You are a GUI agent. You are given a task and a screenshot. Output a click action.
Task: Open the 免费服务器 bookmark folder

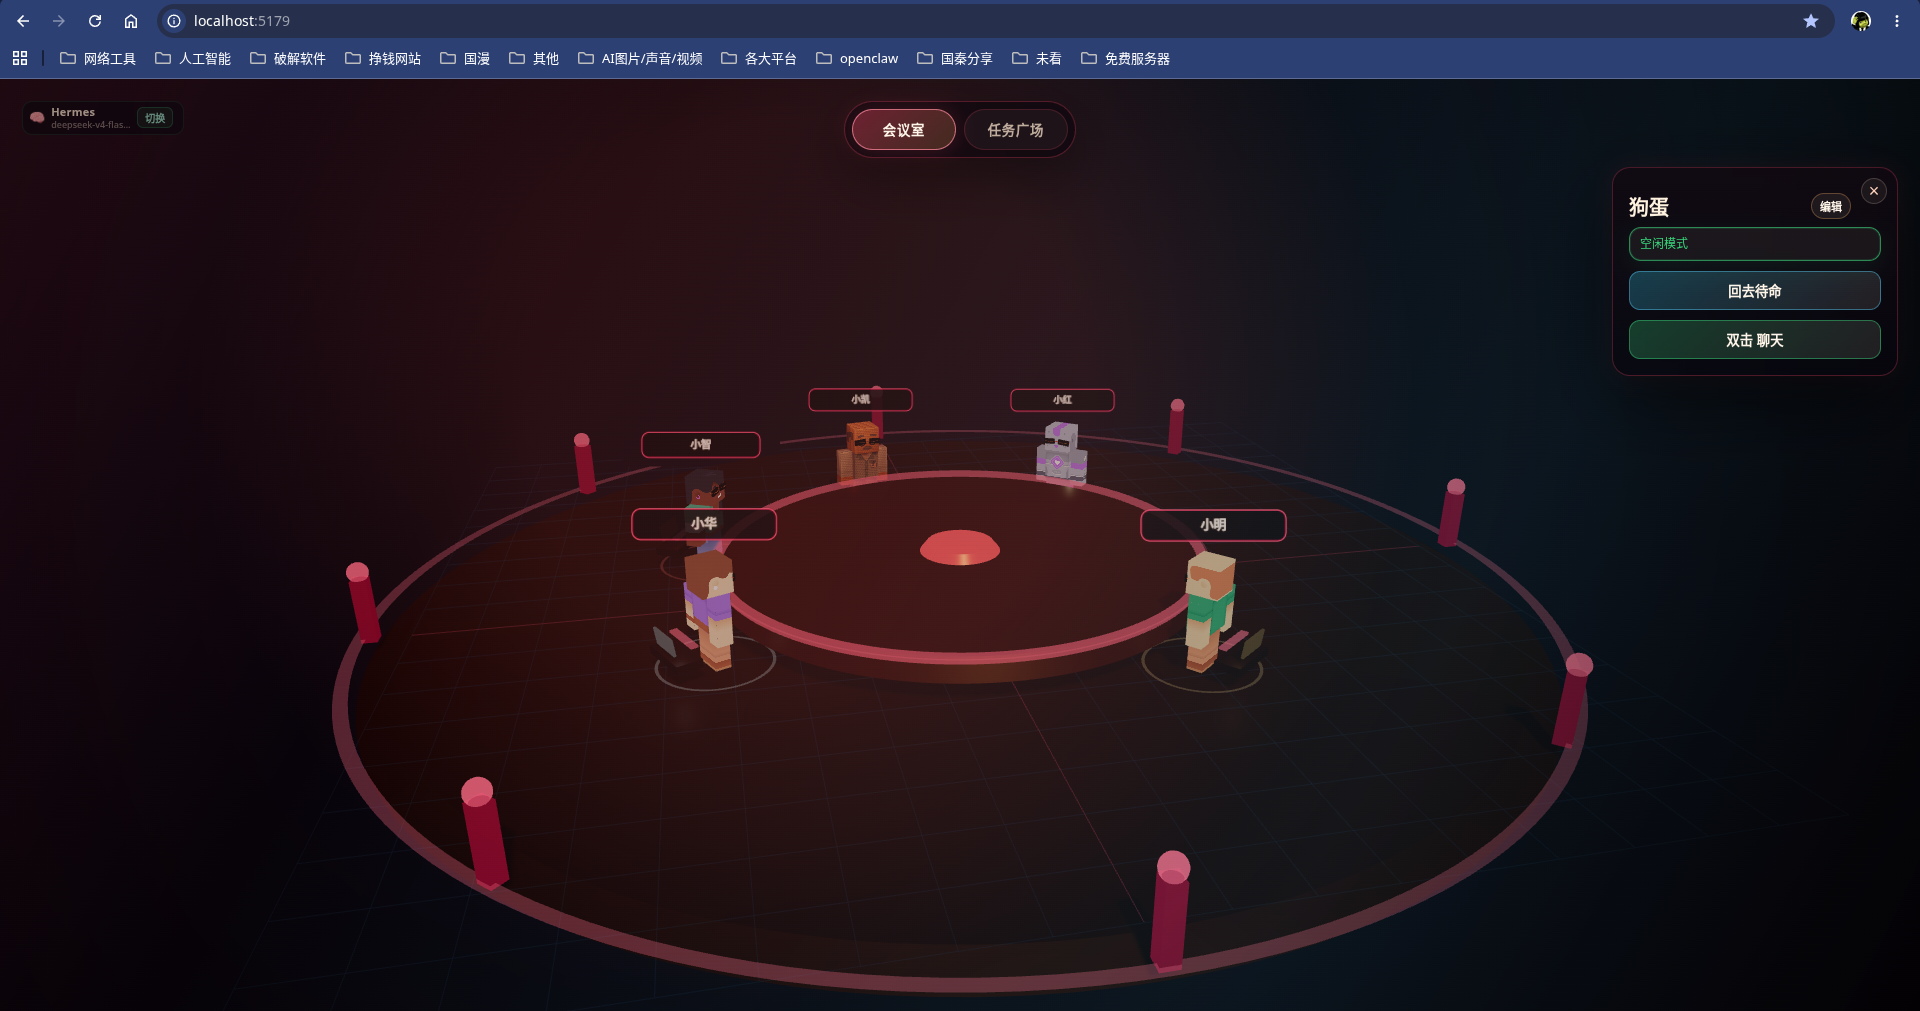click(x=1126, y=59)
